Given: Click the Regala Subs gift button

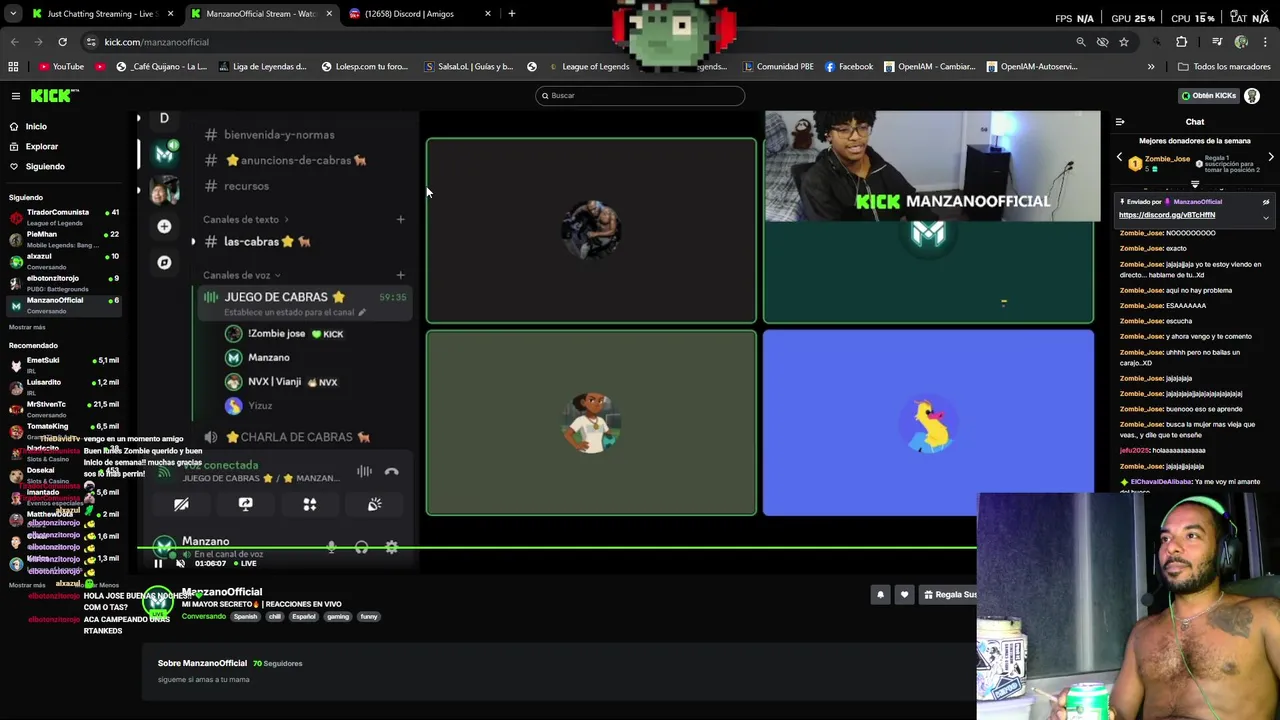Looking at the screenshot, I should (948, 594).
